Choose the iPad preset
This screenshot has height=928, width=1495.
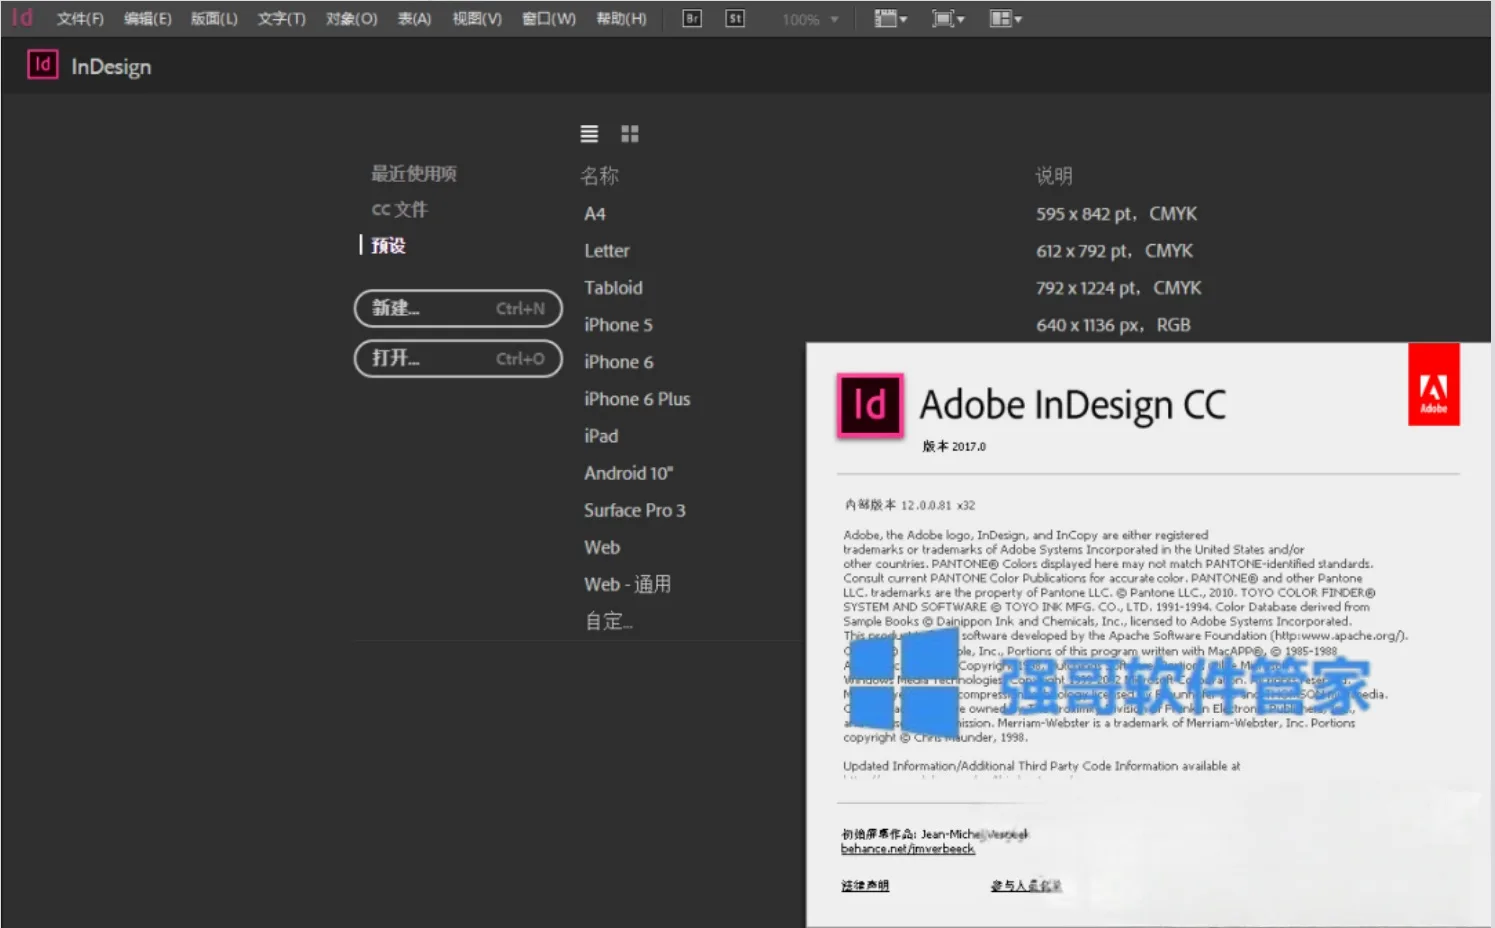pos(601,436)
